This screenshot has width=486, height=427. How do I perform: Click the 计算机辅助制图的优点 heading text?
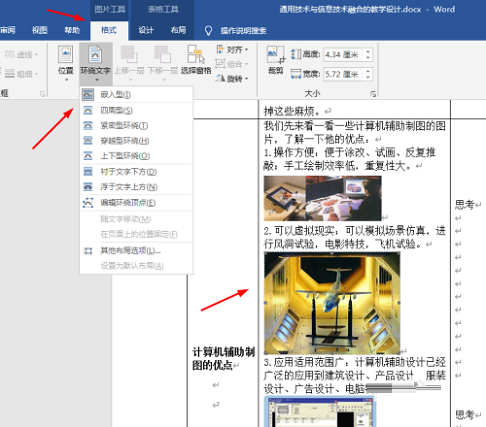[x=224, y=359]
